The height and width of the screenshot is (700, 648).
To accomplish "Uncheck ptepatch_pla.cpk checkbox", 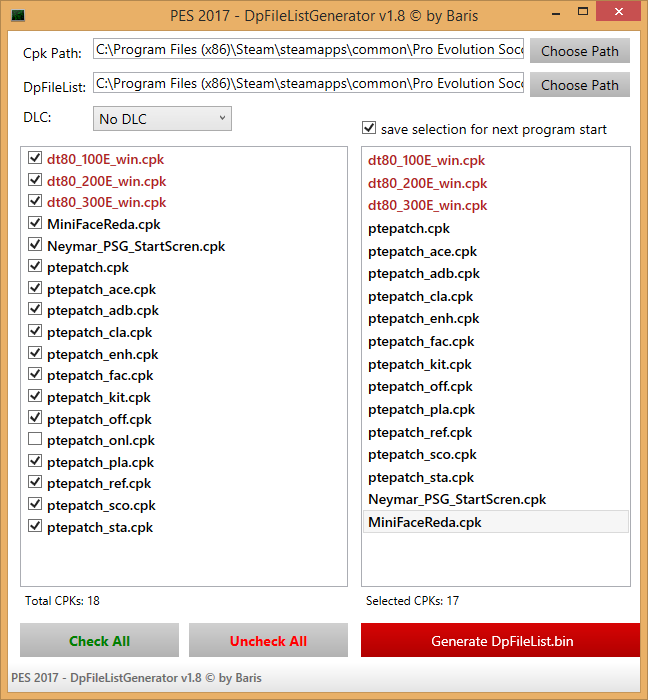I will pos(35,461).
